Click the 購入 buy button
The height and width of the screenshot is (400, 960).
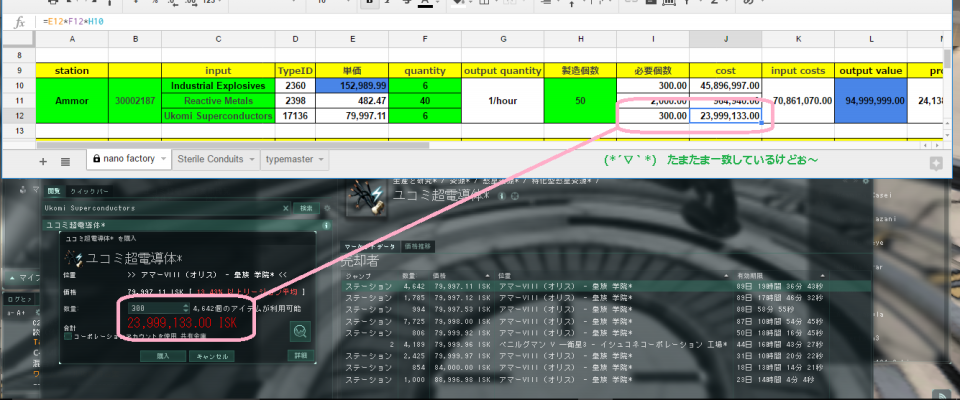pyautogui.click(x=163, y=356)
